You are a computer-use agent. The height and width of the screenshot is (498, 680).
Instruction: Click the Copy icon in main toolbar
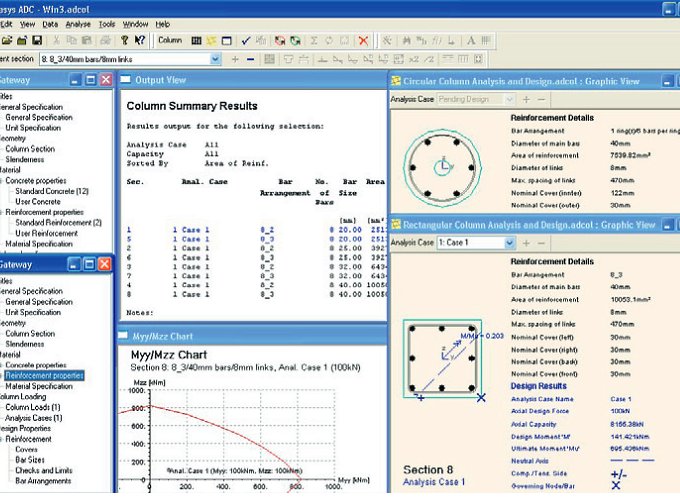coord(72,41)
